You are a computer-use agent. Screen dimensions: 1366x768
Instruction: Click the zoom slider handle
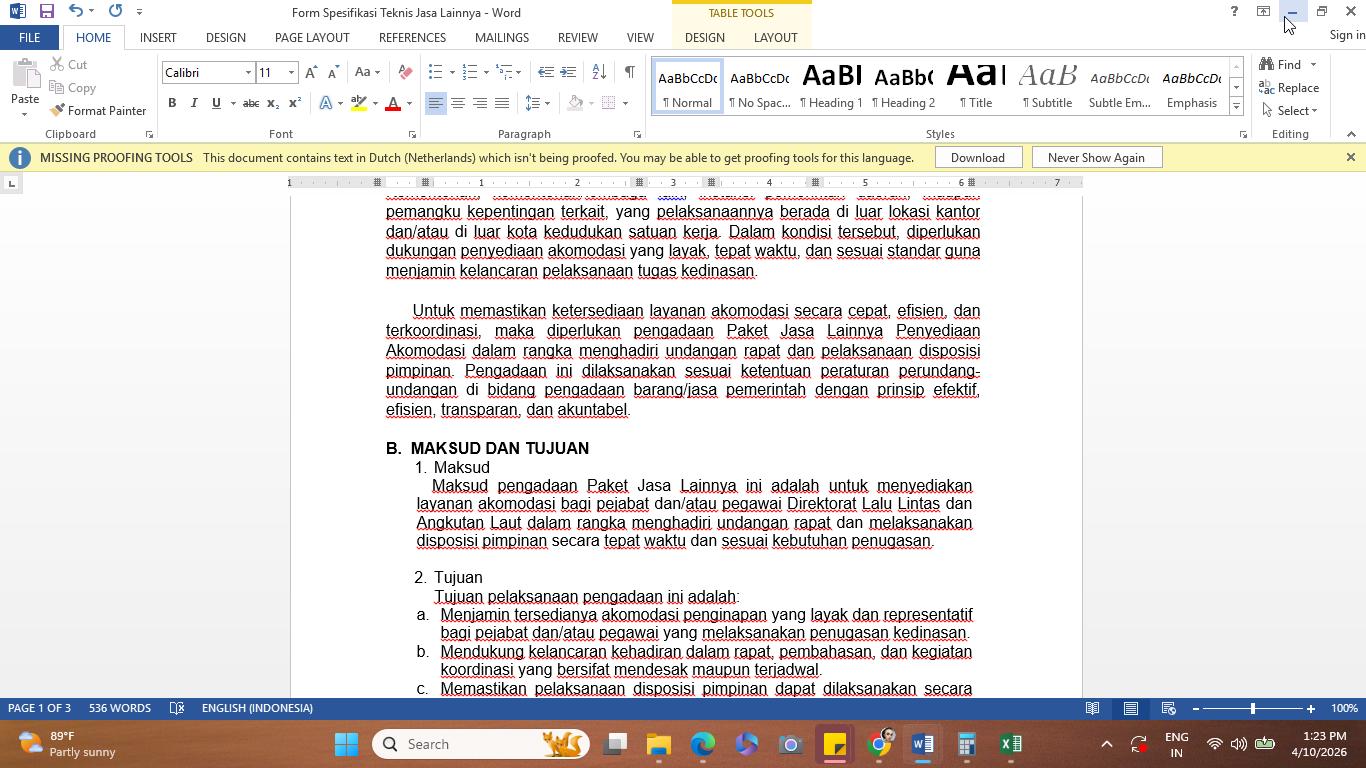pos(1253,709)
